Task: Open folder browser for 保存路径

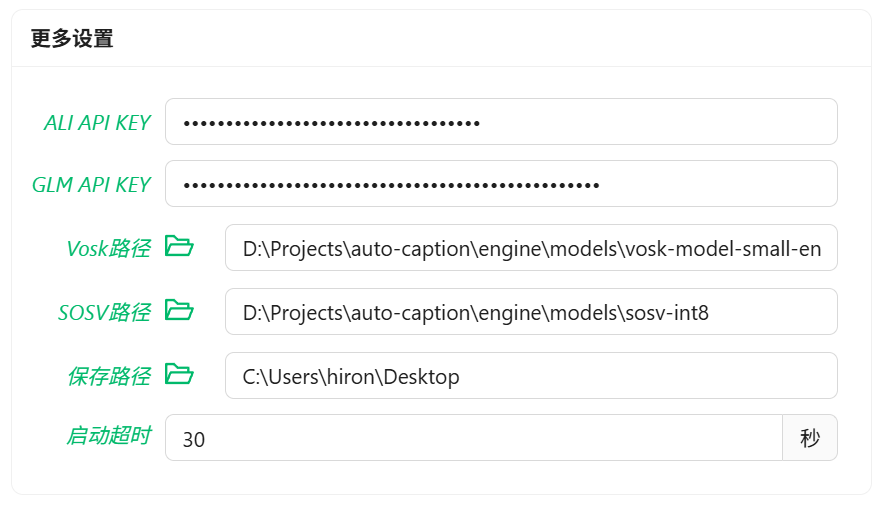Action: pyautogui.click(x=179, y=375)
